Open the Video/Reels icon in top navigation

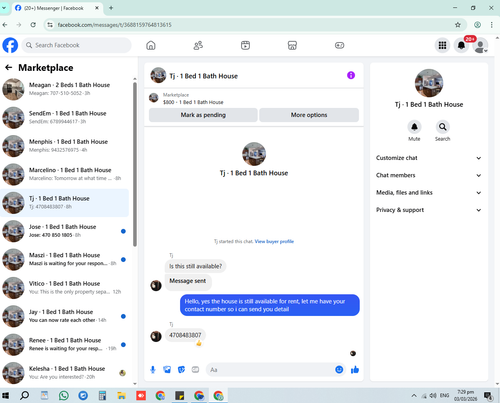(245, 45)
